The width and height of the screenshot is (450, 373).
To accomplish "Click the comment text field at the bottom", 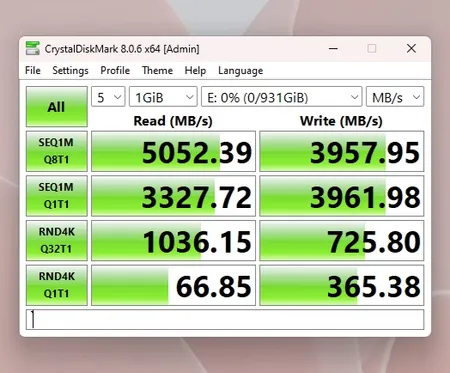I will [225, 319].
